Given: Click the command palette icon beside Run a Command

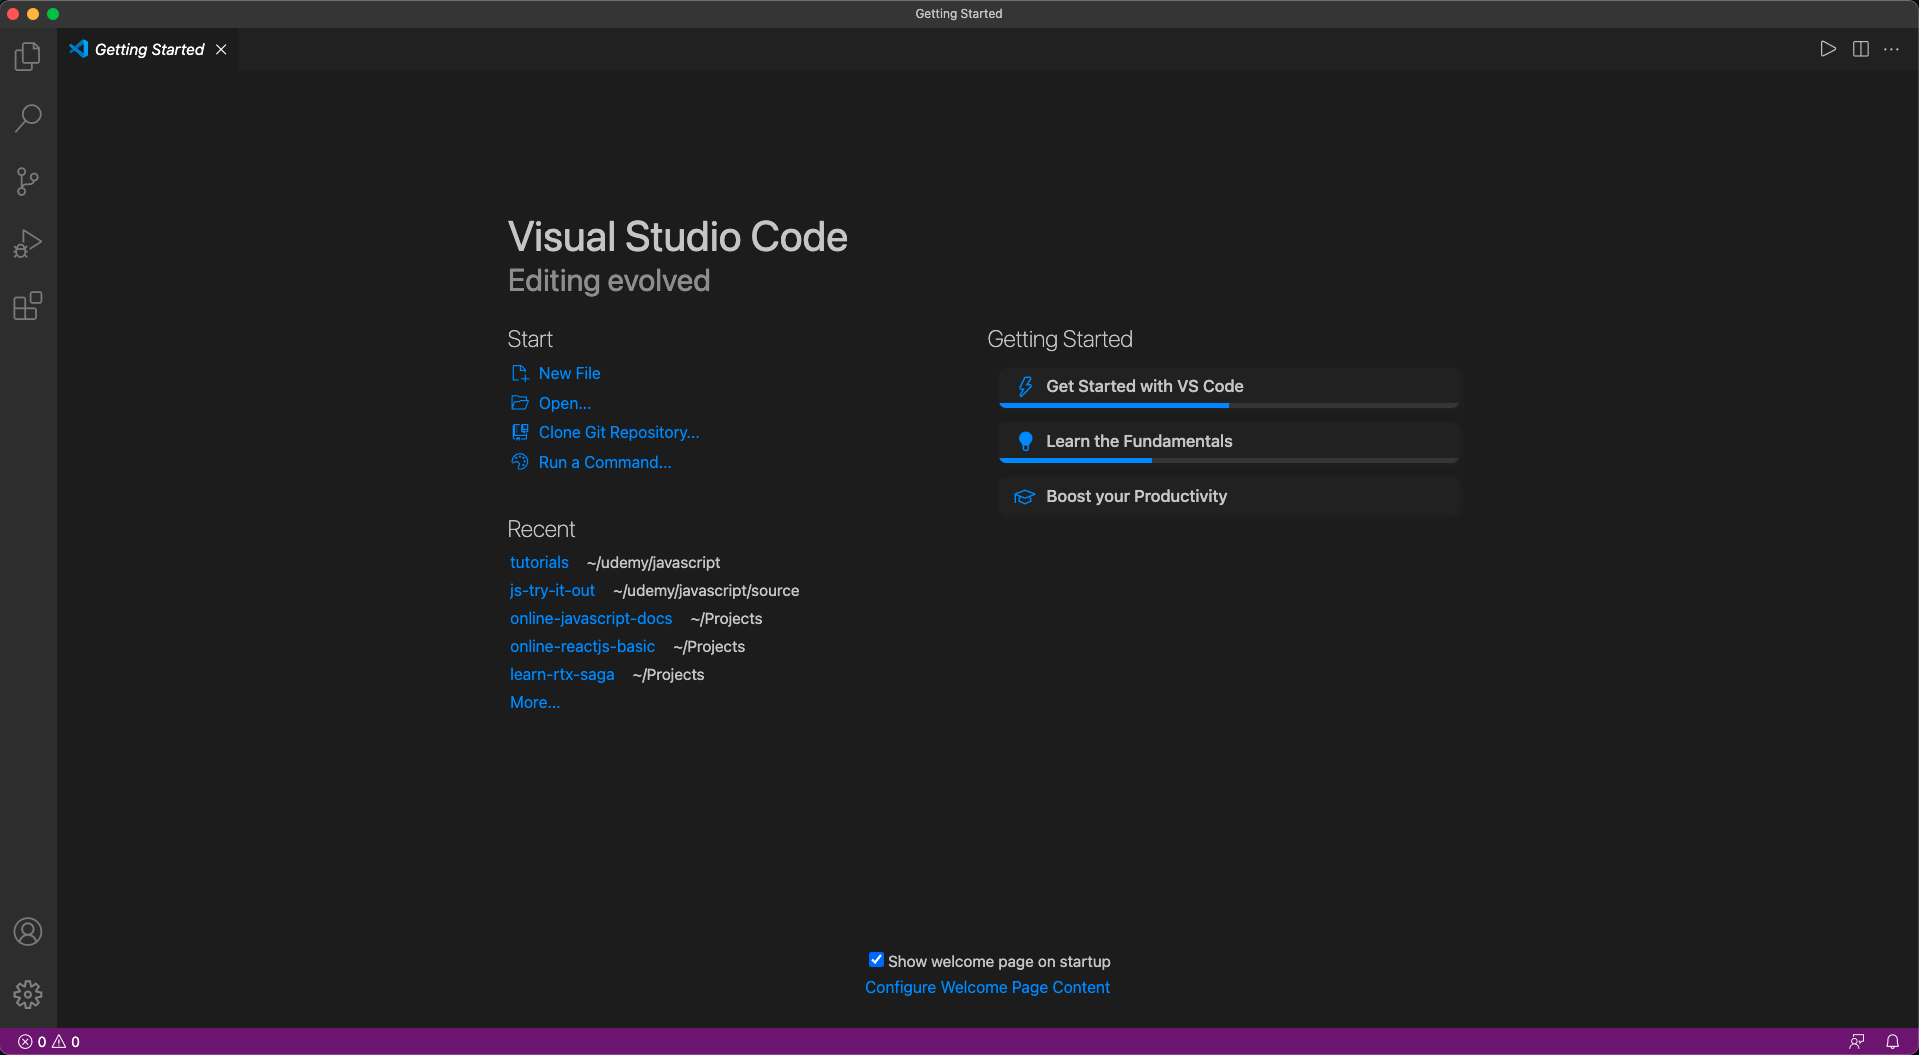Looking at the screenshot, I should coord(520,462).
